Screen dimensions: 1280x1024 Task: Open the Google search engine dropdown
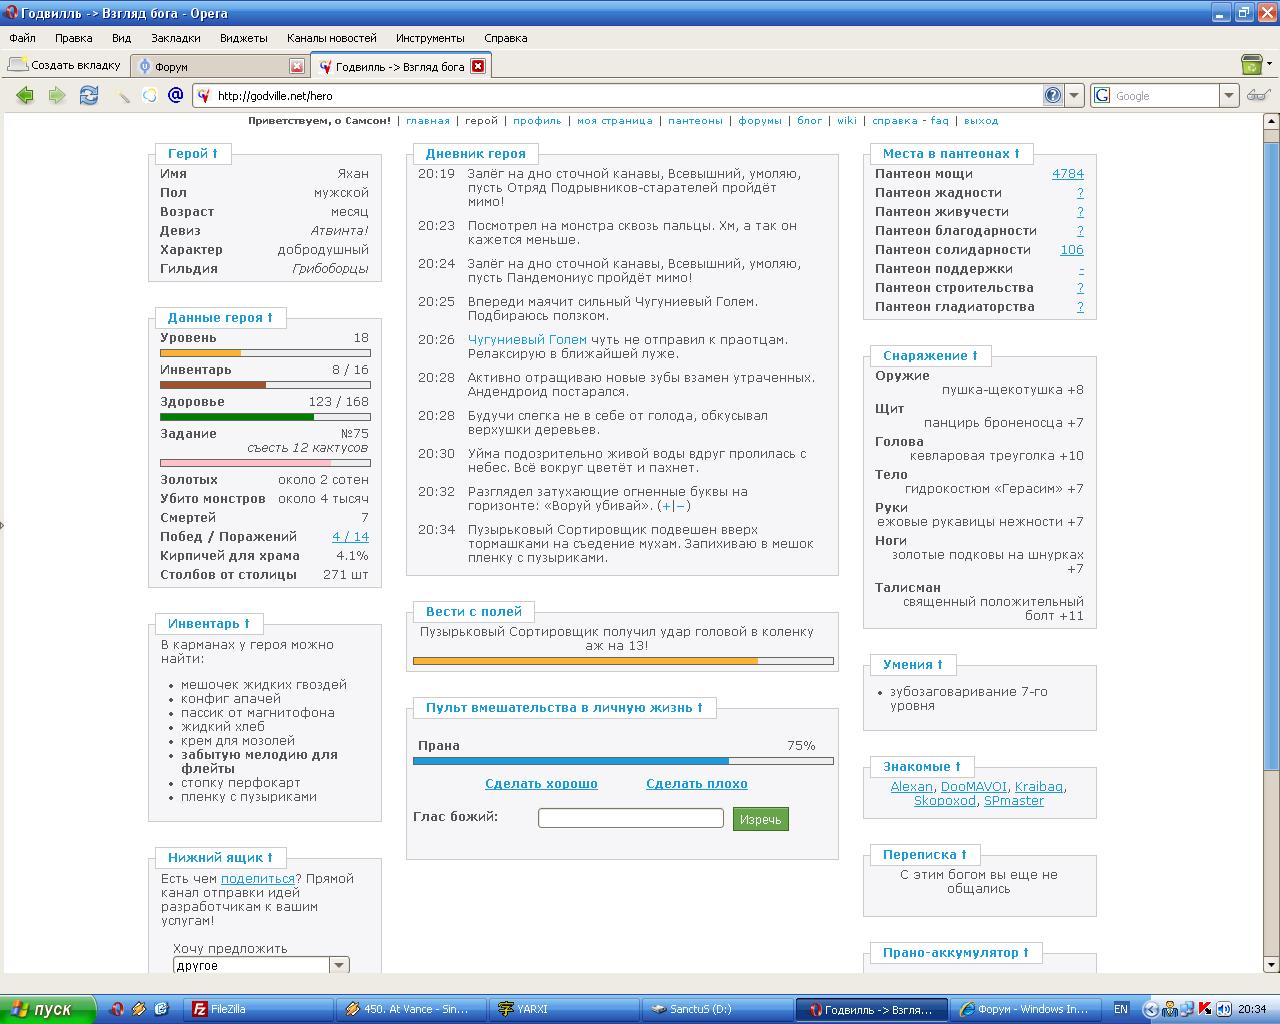click(1229, 95)
